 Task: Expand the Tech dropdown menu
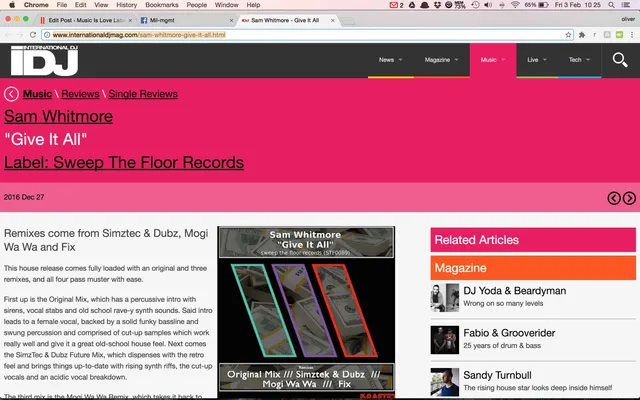580,60
